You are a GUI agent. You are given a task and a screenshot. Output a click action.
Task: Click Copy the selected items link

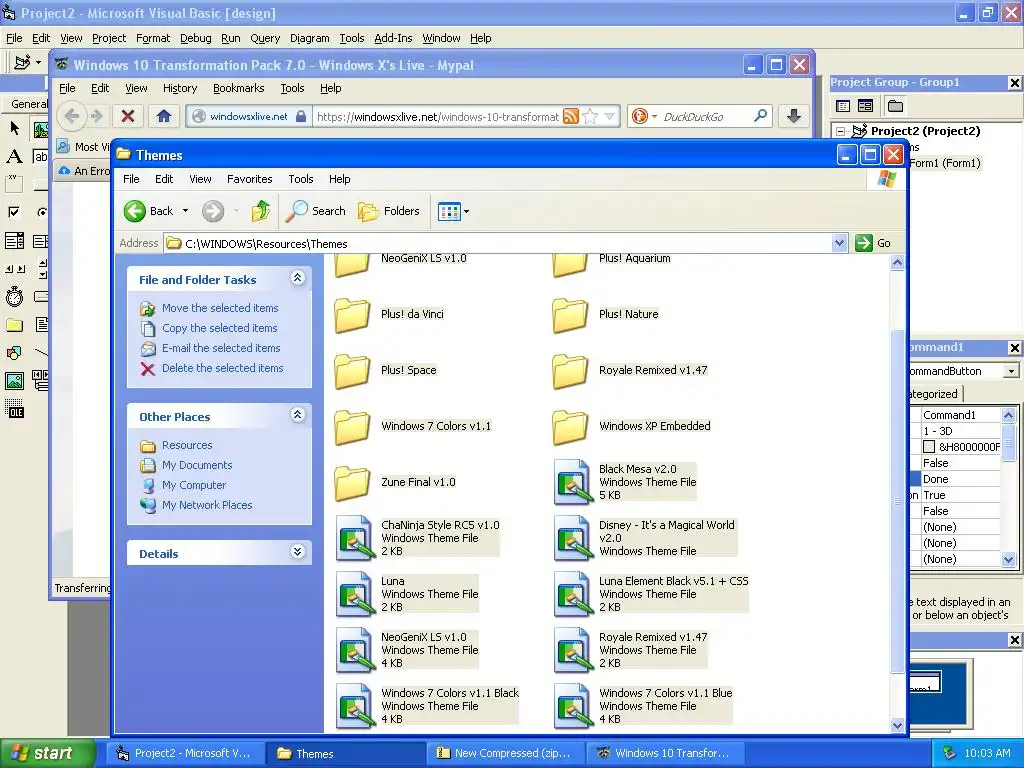[x=219, y=328]
